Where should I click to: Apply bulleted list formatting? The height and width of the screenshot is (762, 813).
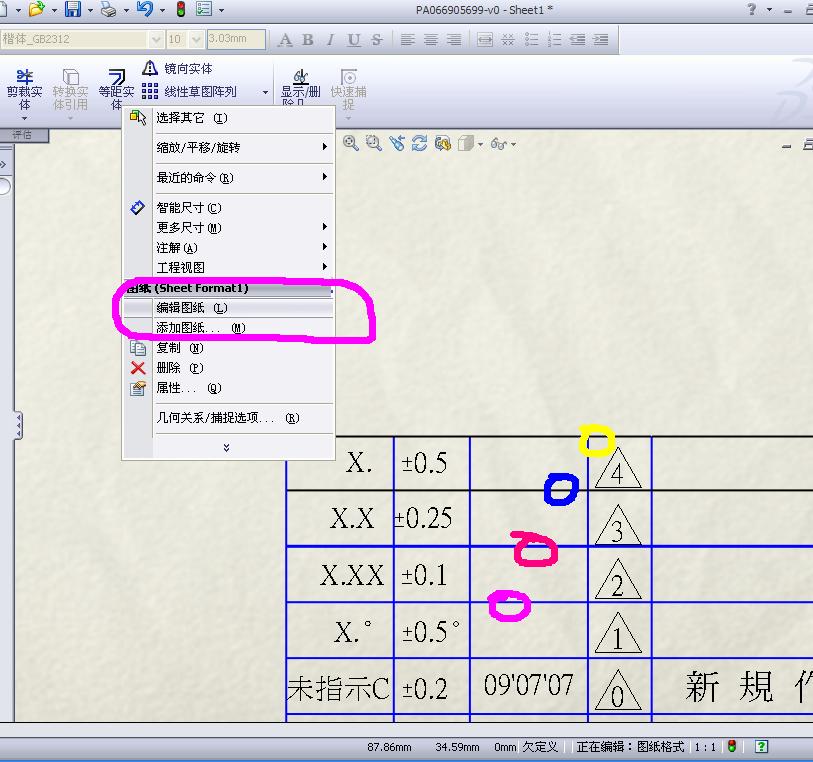[x=531, y=39]
